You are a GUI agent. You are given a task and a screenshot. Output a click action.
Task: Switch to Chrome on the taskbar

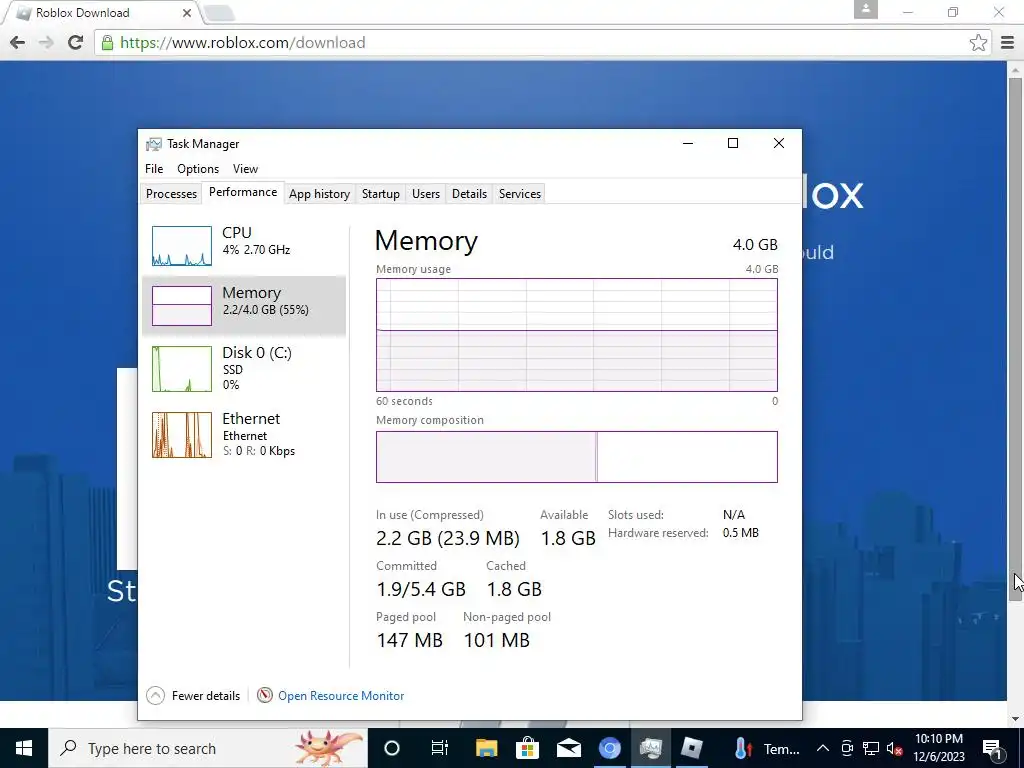(x=610, y=748)
